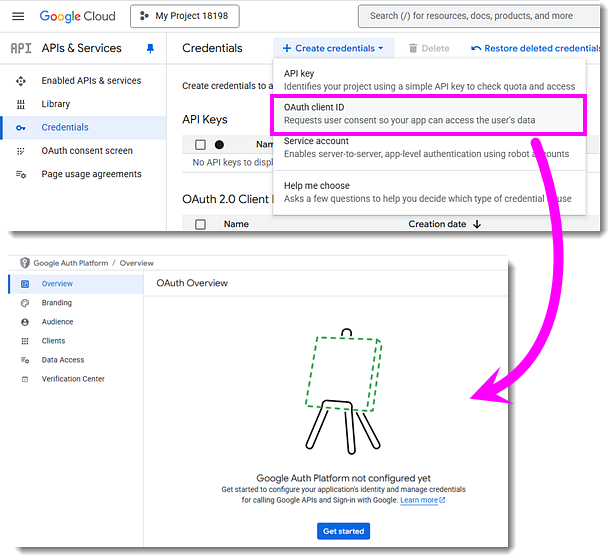Open Data Access in Auth Platform sidebar

(x=63, y=360)
